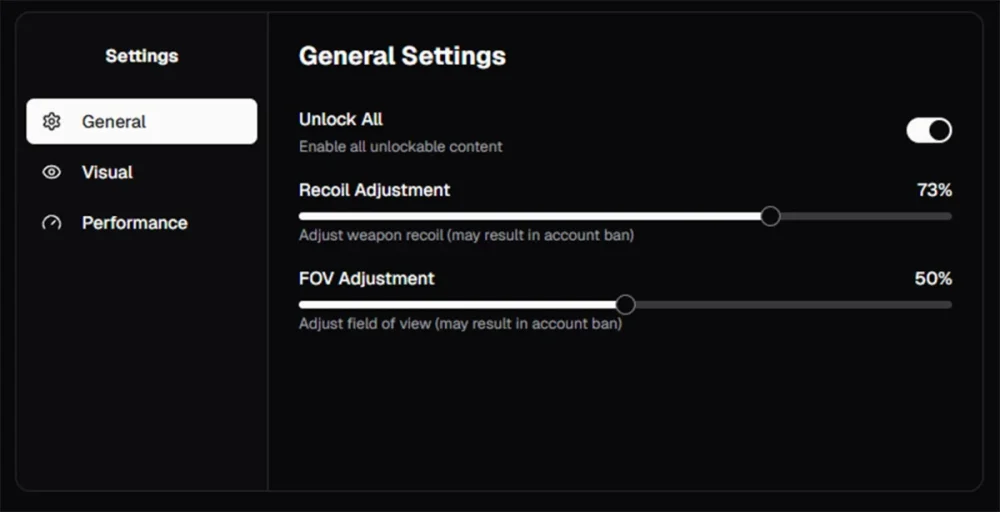Image resolution: width=1000 pixels, height=512 pixels.
Task: Click the General Settings page heading
Action: click(402, 56)
